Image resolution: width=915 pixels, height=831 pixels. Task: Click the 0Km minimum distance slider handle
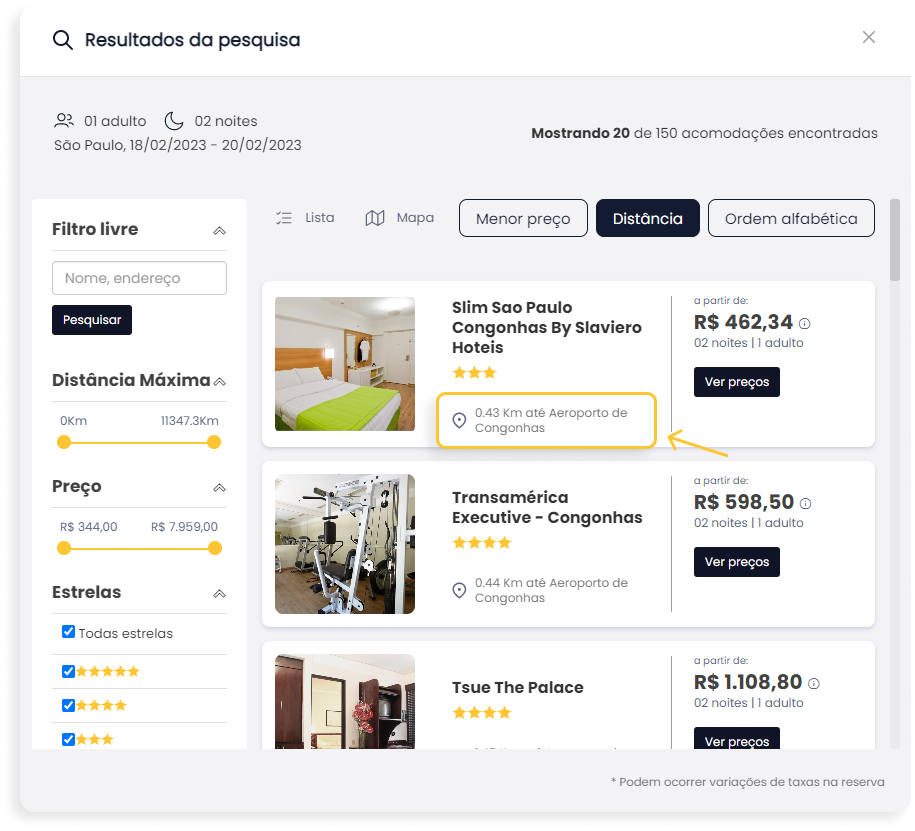coord(64,442)
